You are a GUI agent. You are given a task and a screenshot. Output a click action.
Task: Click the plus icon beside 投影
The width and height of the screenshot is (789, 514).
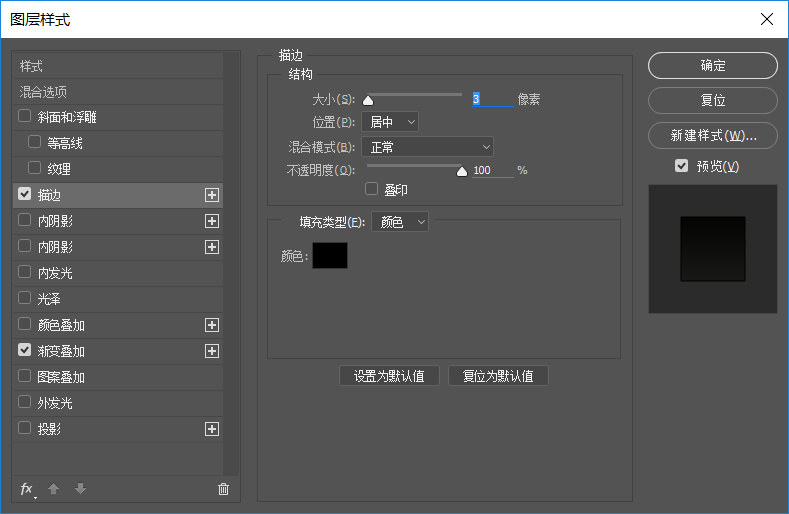click(x=212, y=429)
